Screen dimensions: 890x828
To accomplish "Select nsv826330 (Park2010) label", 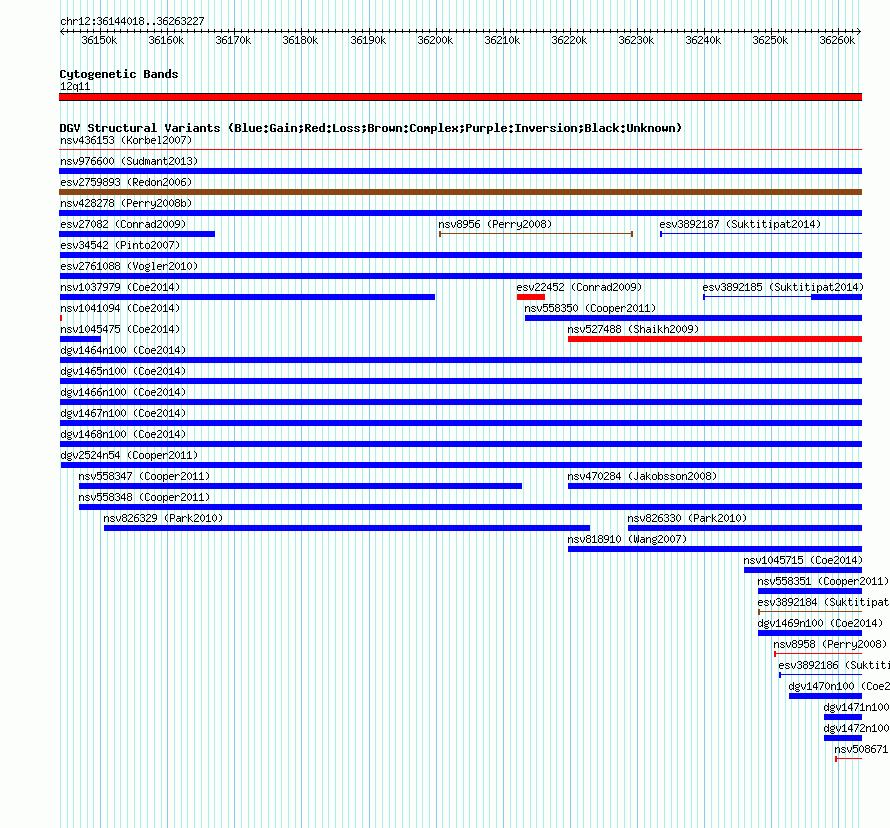I will click(x=687, y=518).
